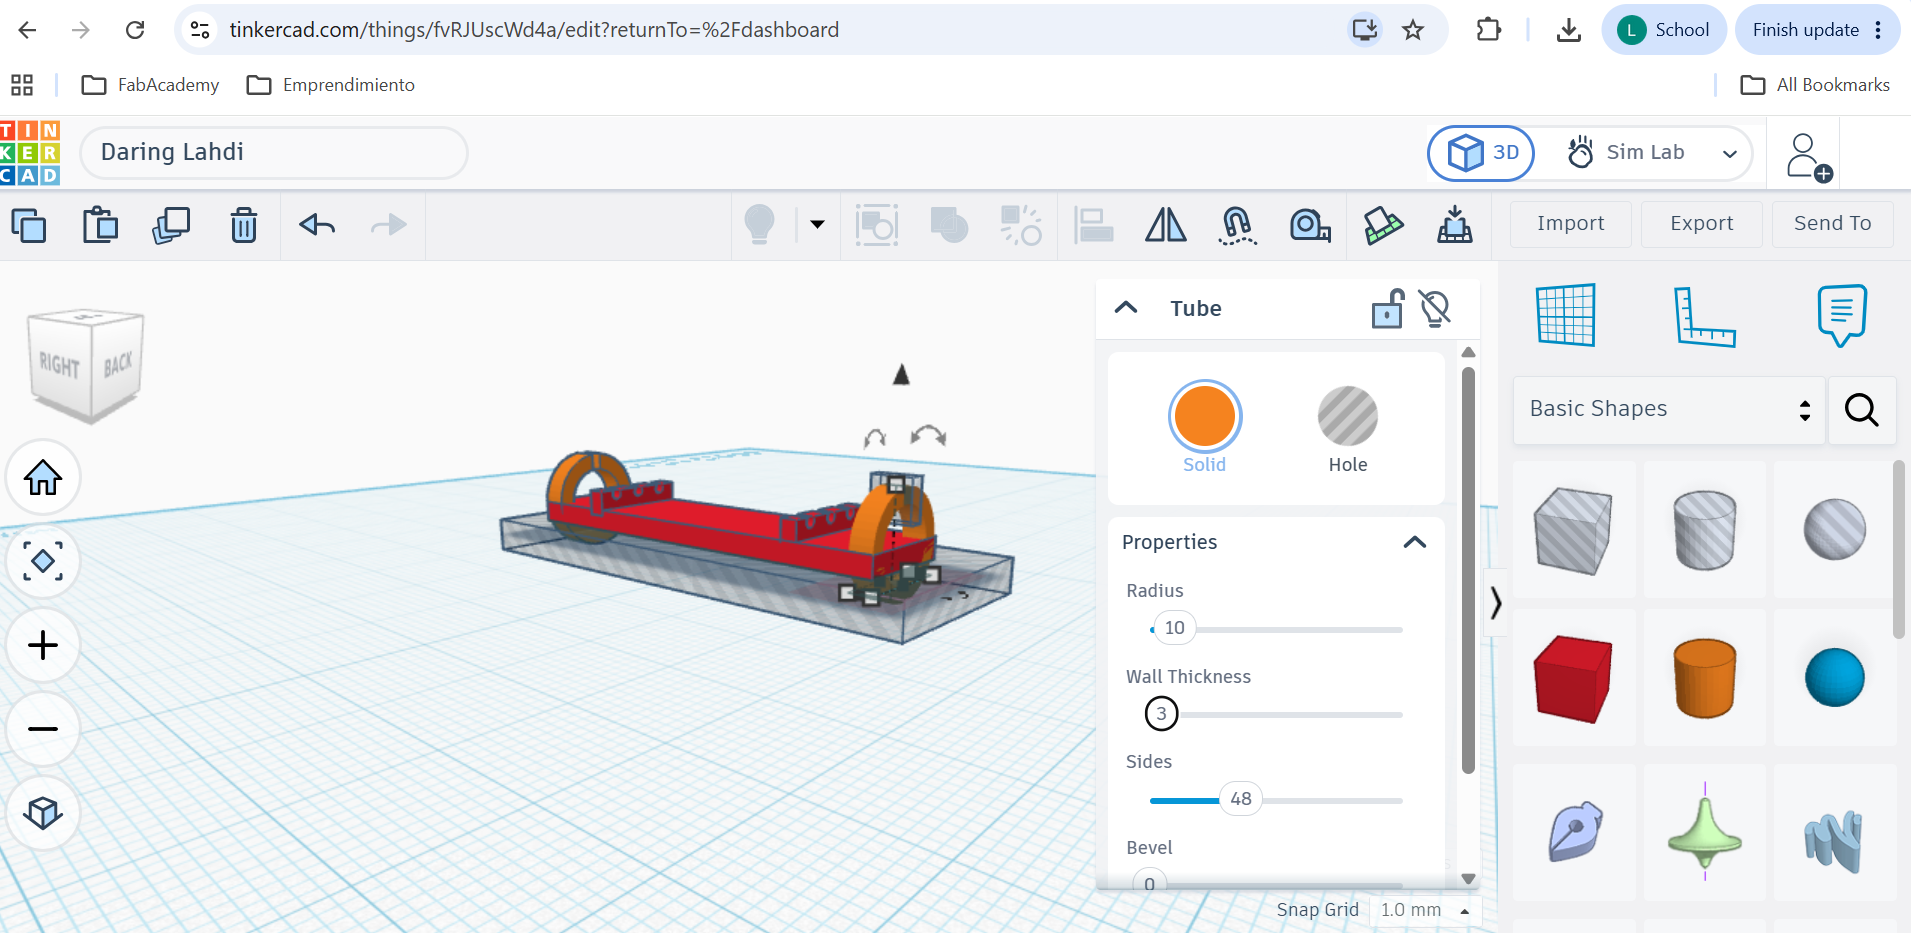Viewport: 1911px width, 933px height.
Task: Open the visibility options dropdown arrow
Action: click(817, 224)
